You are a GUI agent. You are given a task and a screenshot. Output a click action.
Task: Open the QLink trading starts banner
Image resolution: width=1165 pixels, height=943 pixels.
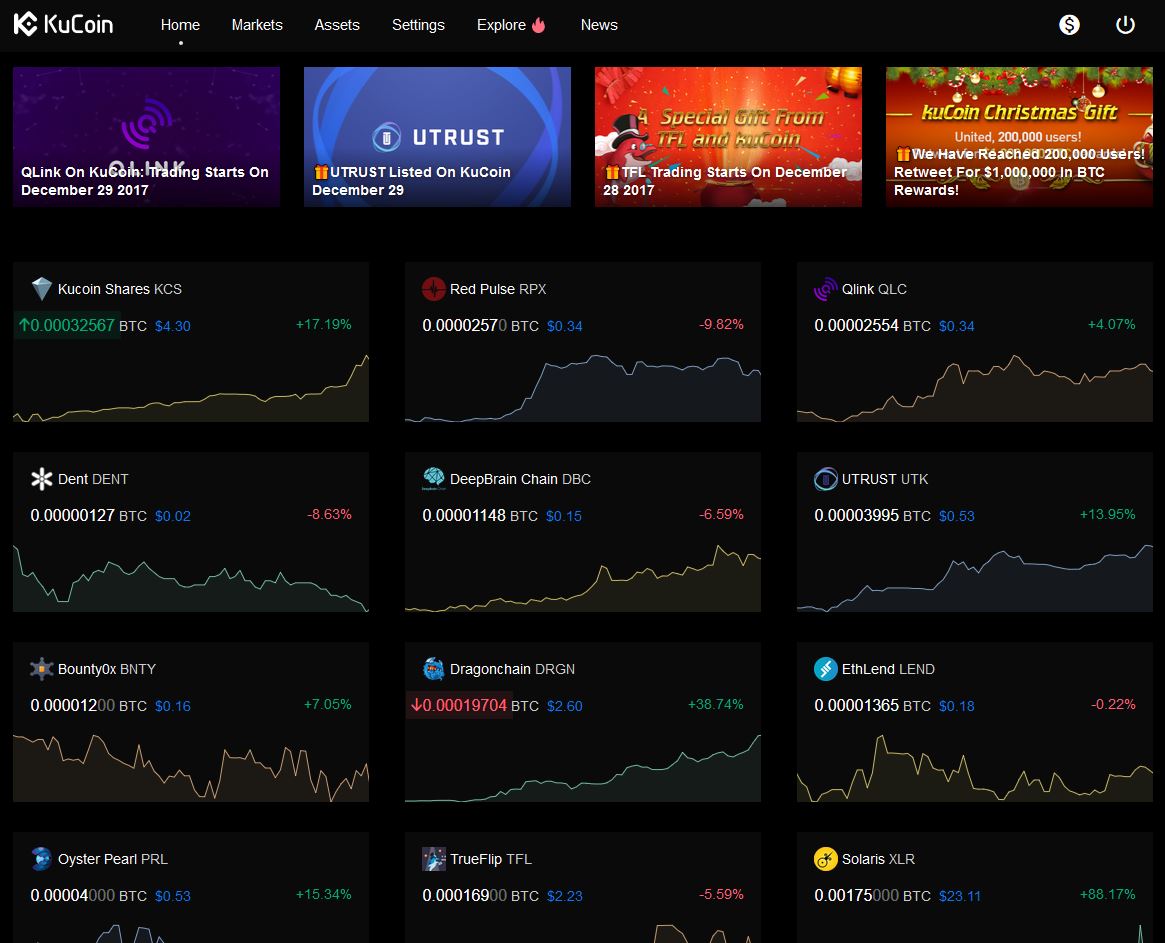[x=146, y=137]
